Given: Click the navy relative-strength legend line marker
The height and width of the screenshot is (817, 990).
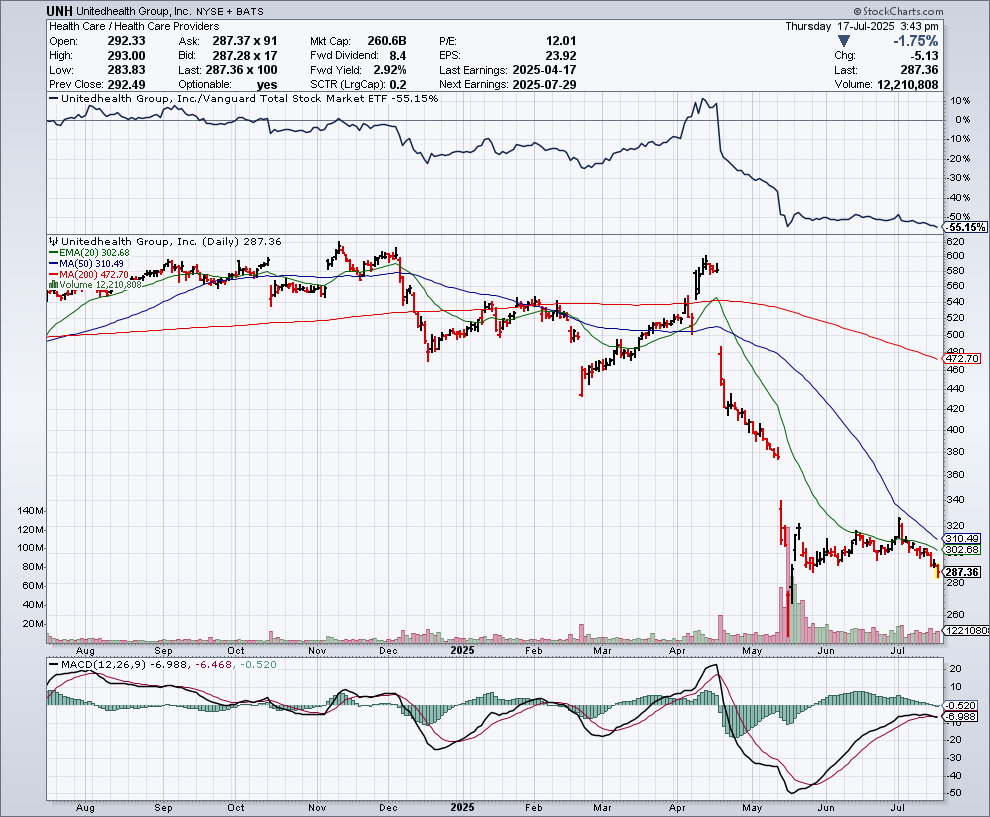Looking at the screenshot, I should pos(54,98).
